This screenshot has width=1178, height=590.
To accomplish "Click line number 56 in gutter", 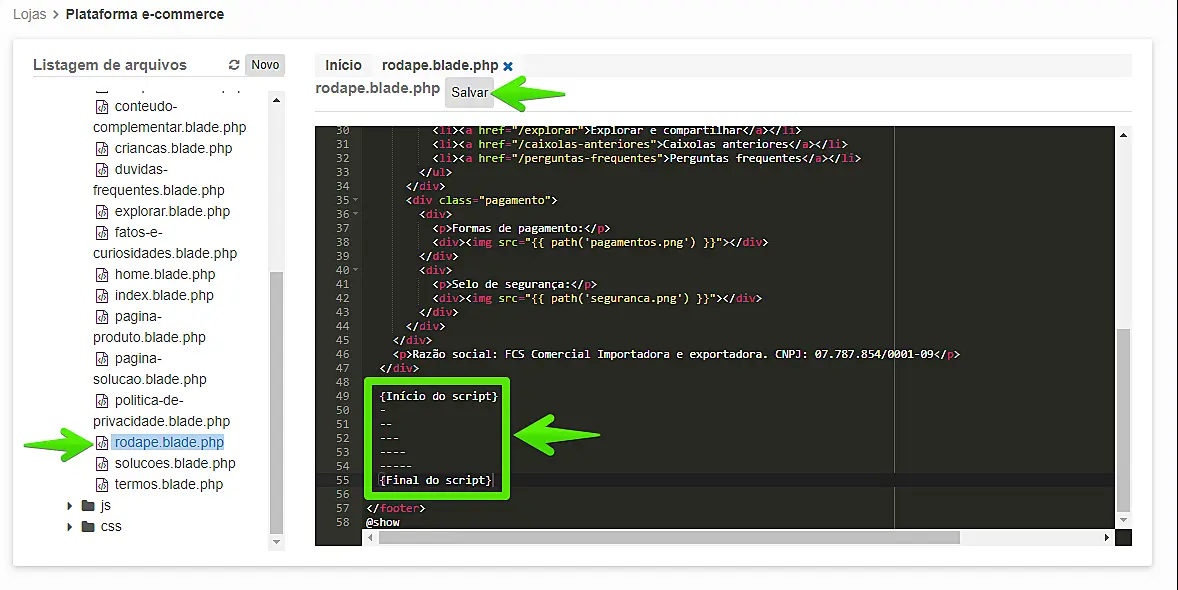I will click(343, 494).
